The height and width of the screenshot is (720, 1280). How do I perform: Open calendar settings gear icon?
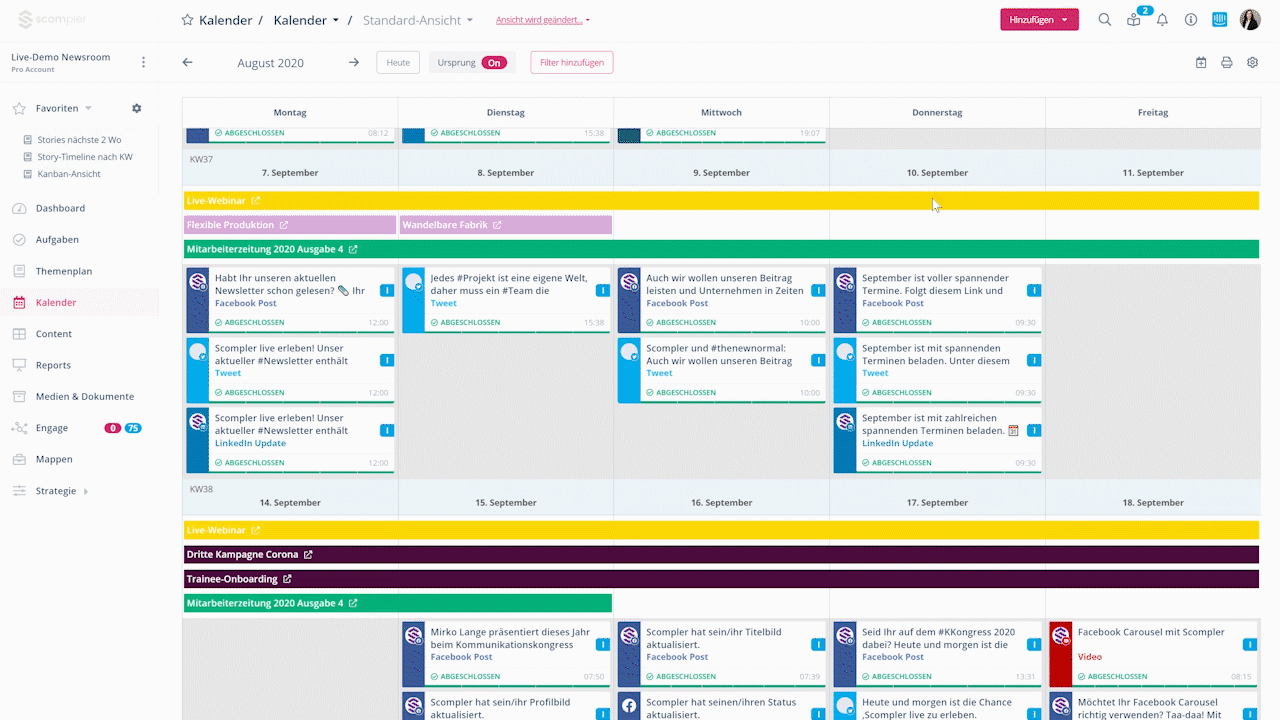pos(1253,63)
